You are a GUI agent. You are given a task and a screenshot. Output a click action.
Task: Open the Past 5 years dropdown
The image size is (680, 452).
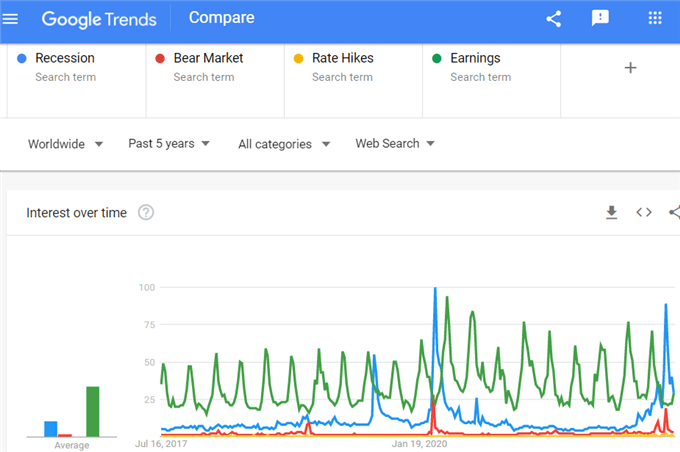coord(169,144)
